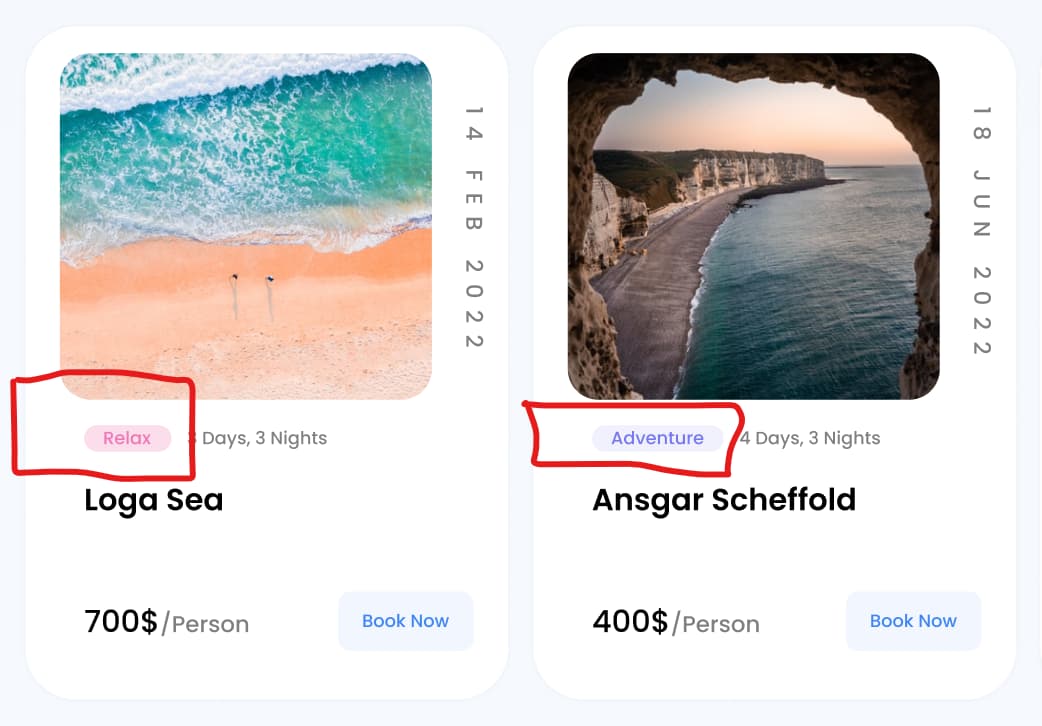Click the vertical 14 FEB 2022 date

(x=473, y=227)
